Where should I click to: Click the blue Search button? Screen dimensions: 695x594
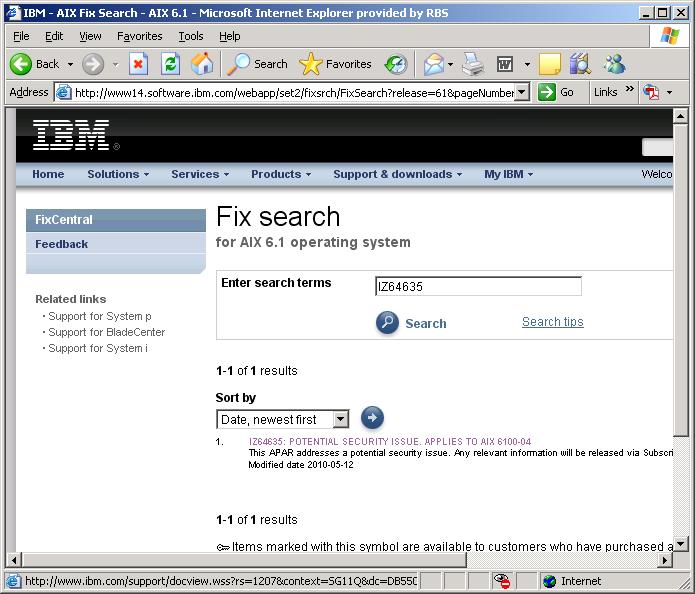click(411, 323)
